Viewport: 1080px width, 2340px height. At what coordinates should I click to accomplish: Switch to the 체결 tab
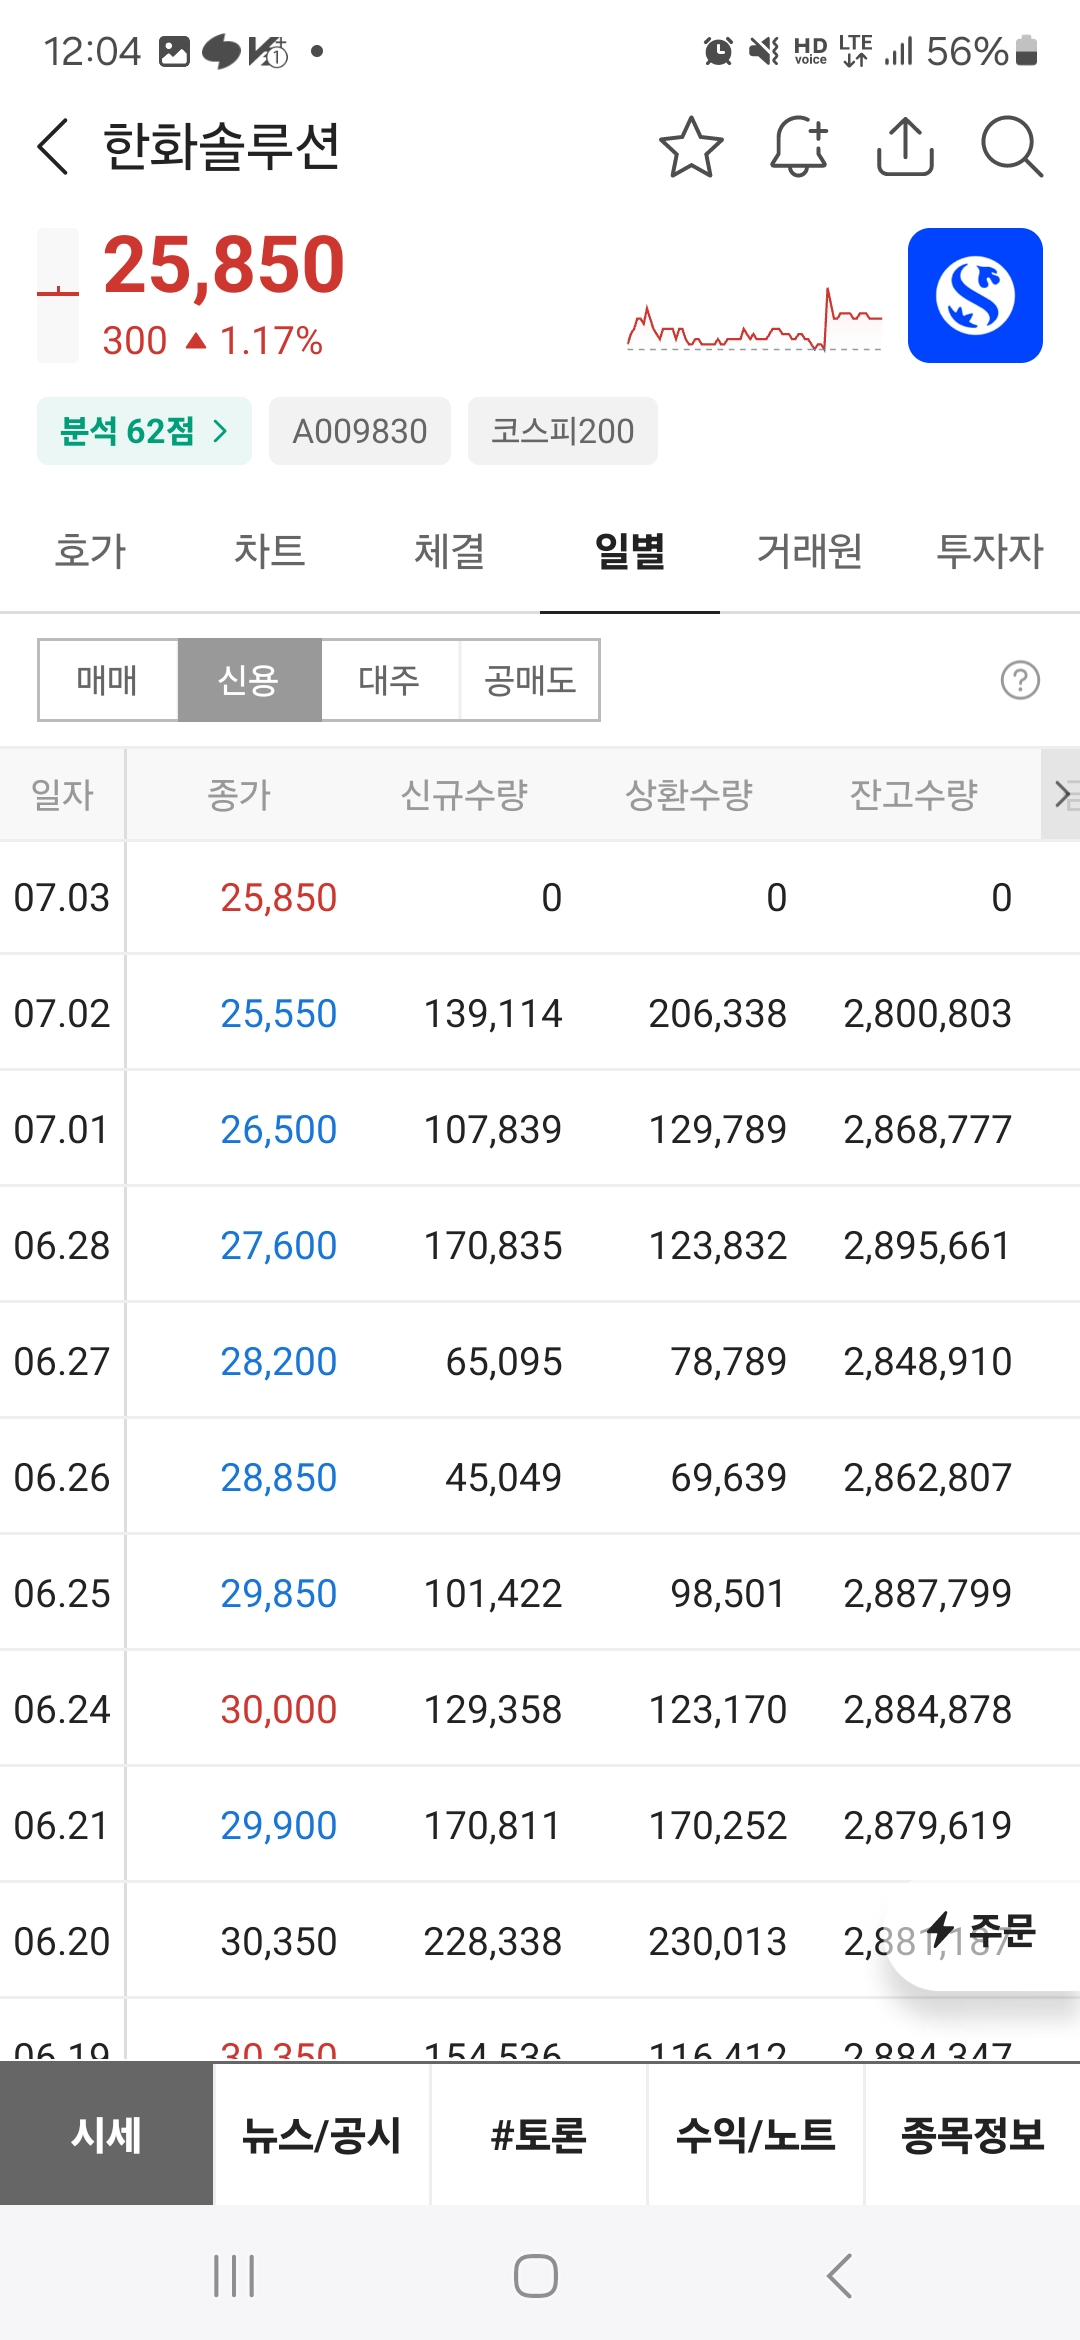pyautogui.click(x=450, y=551)
